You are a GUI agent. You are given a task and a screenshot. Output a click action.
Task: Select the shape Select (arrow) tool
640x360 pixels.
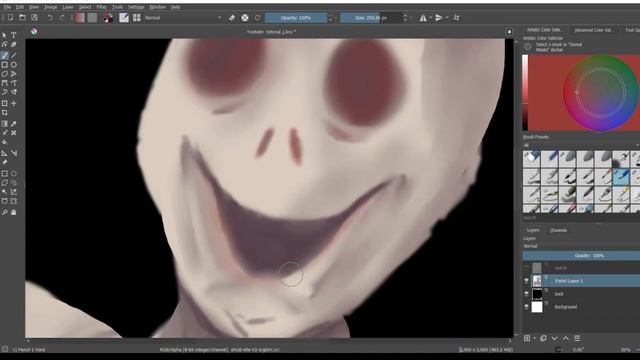click(4, 36)
